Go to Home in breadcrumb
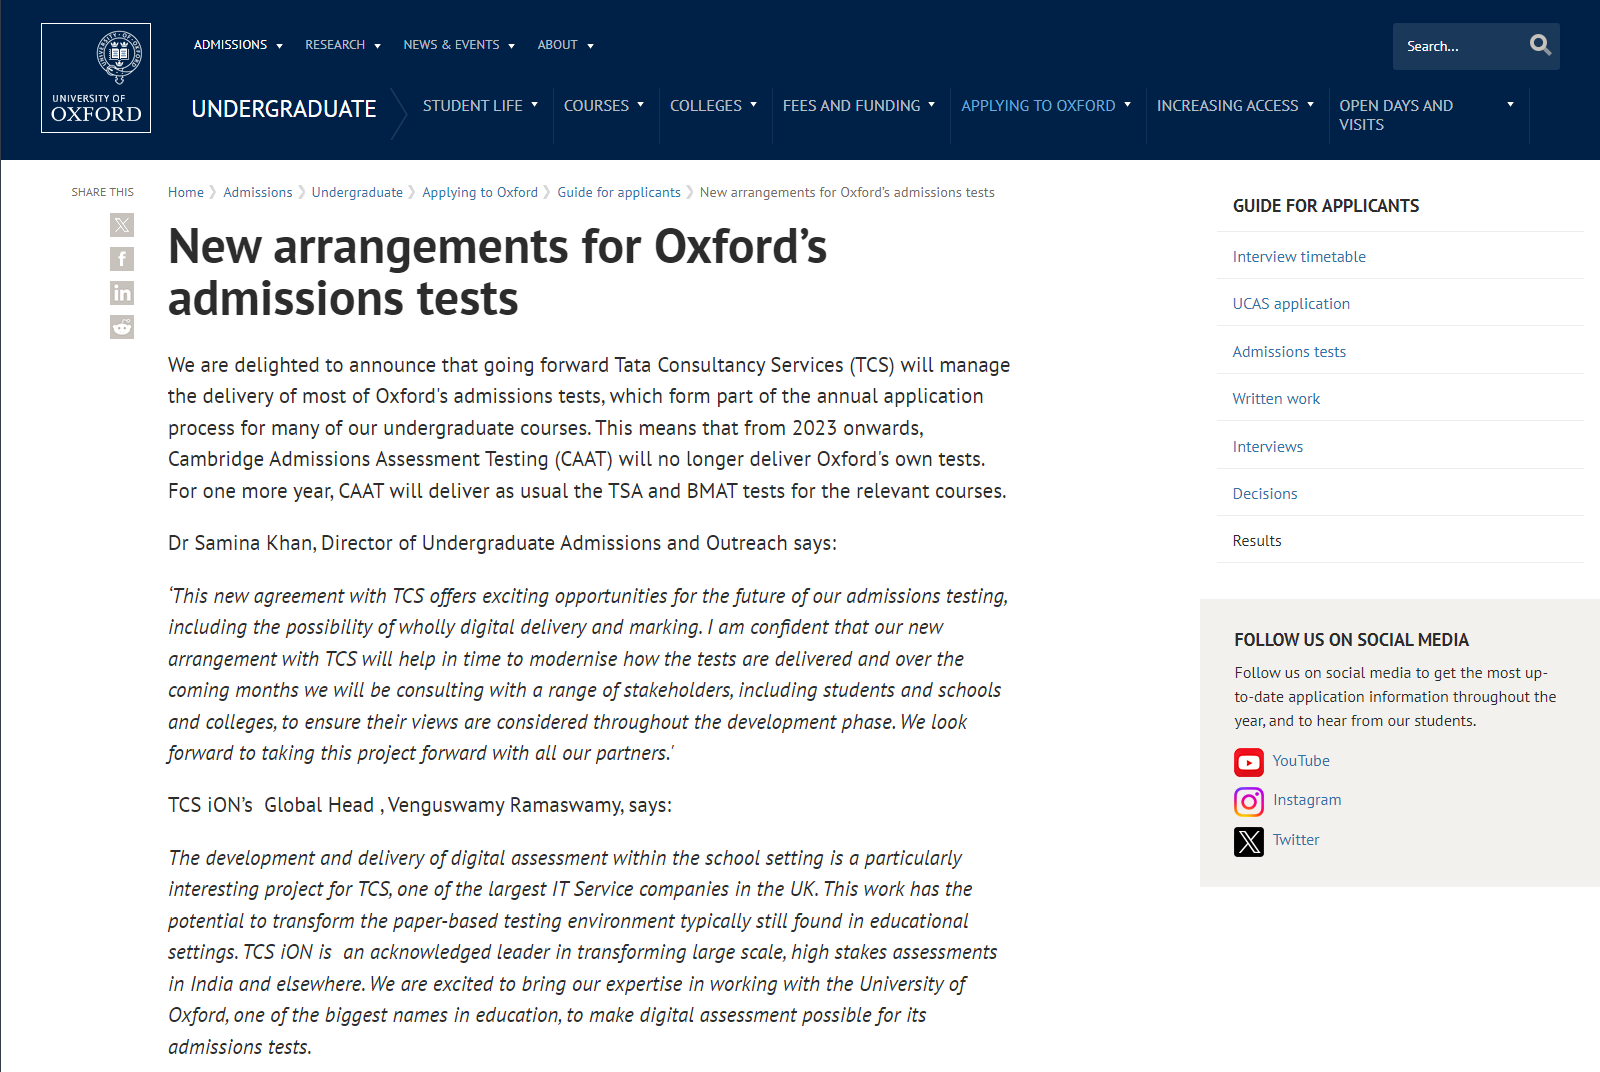 coord(186,192)
